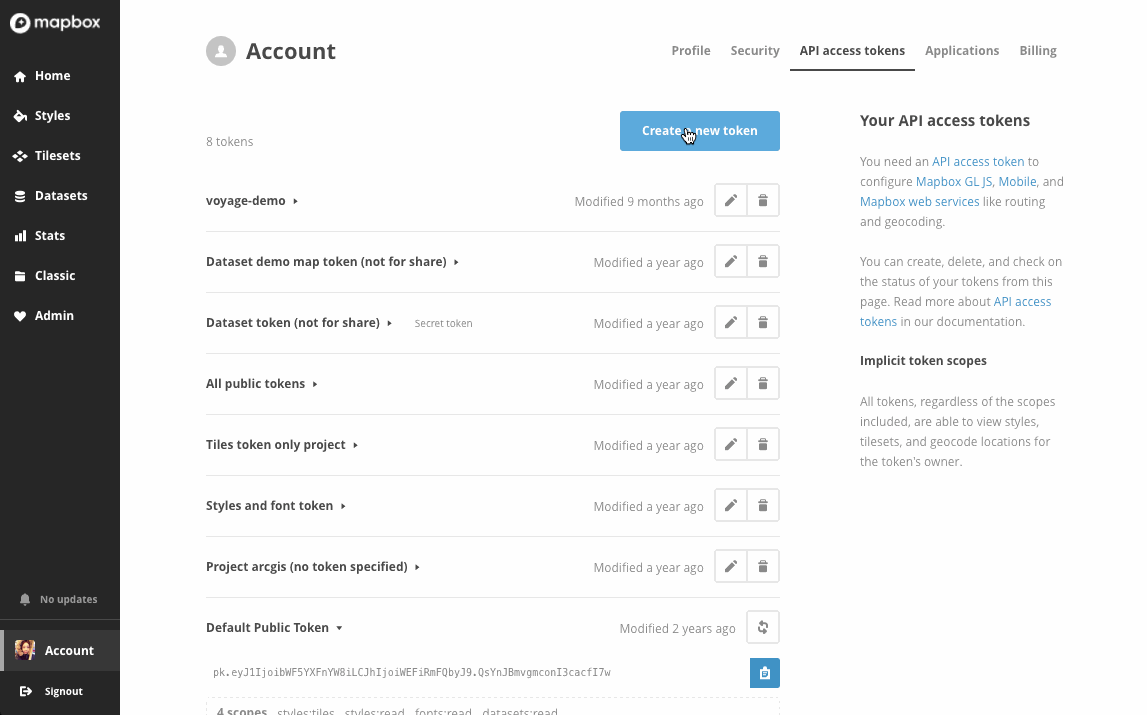The width and height of the screenshot is (1147, 715).
Task: Delete Styles and font token
Action: pyautogui.click(x=763, y=506)
